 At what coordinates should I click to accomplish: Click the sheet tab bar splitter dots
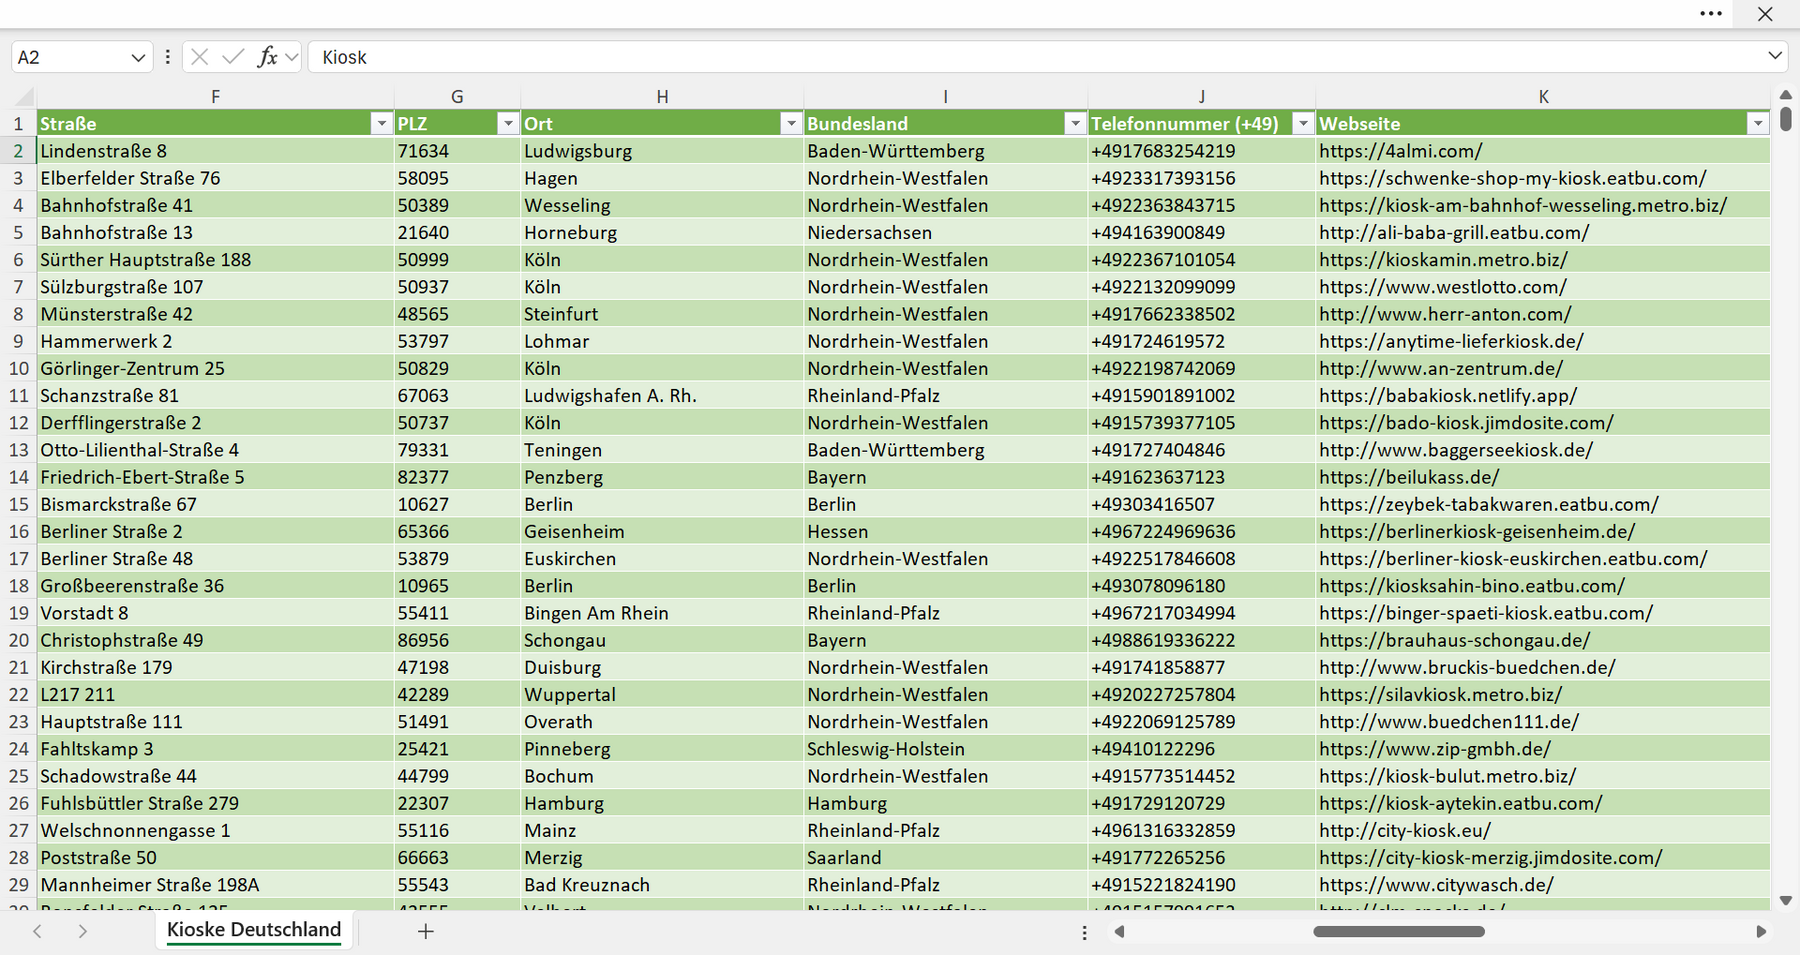(x=1084, y=932)
